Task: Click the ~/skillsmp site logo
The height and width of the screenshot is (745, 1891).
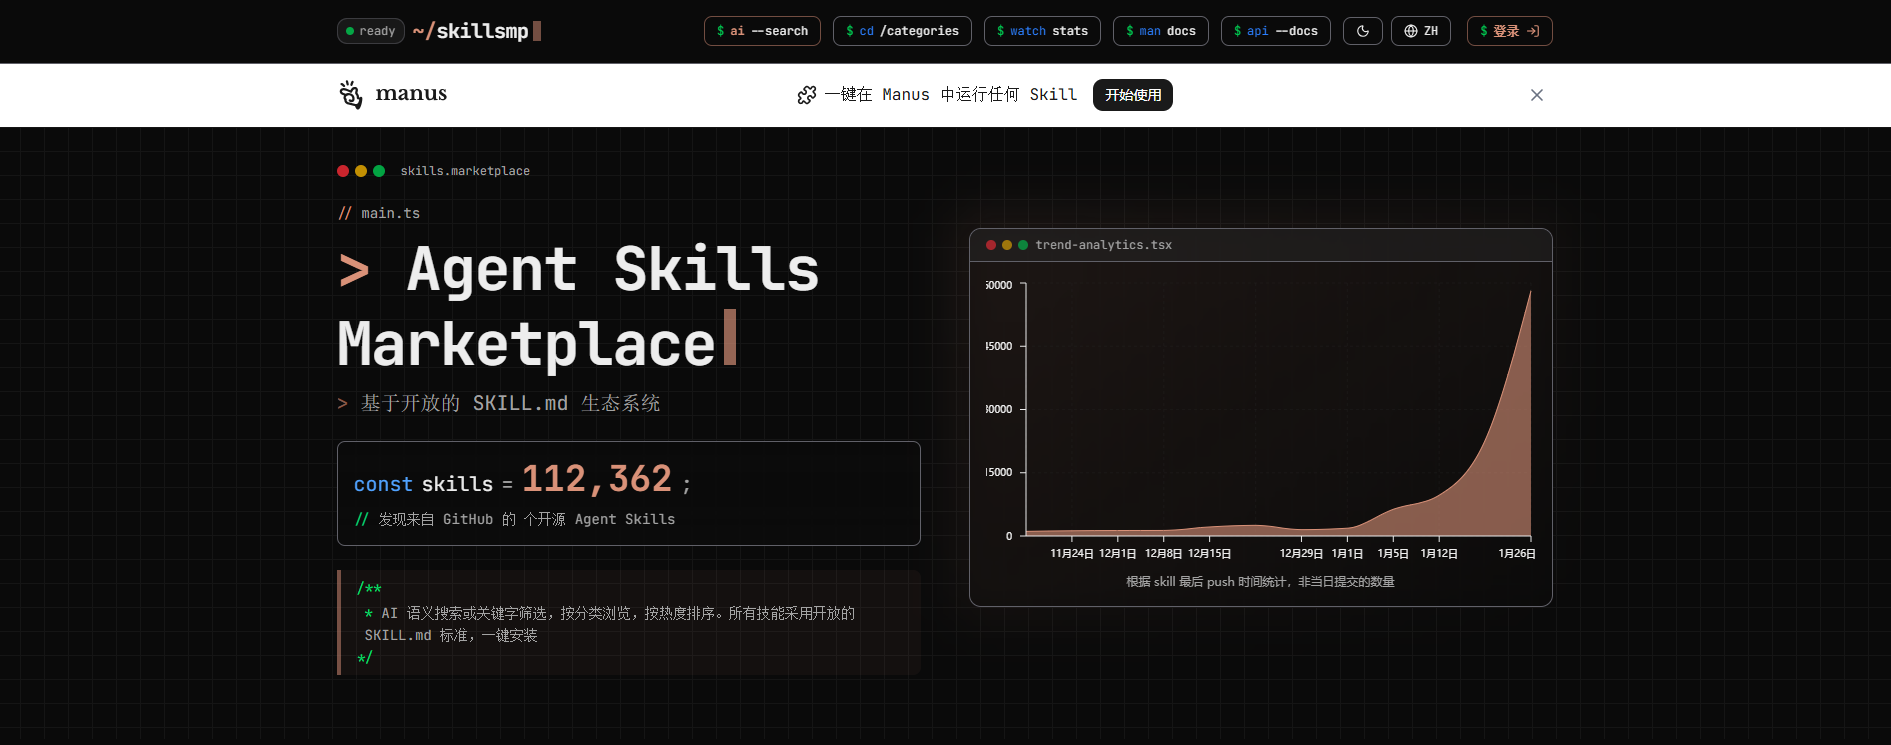Action: pyautogui.click(x=476, y=31)
